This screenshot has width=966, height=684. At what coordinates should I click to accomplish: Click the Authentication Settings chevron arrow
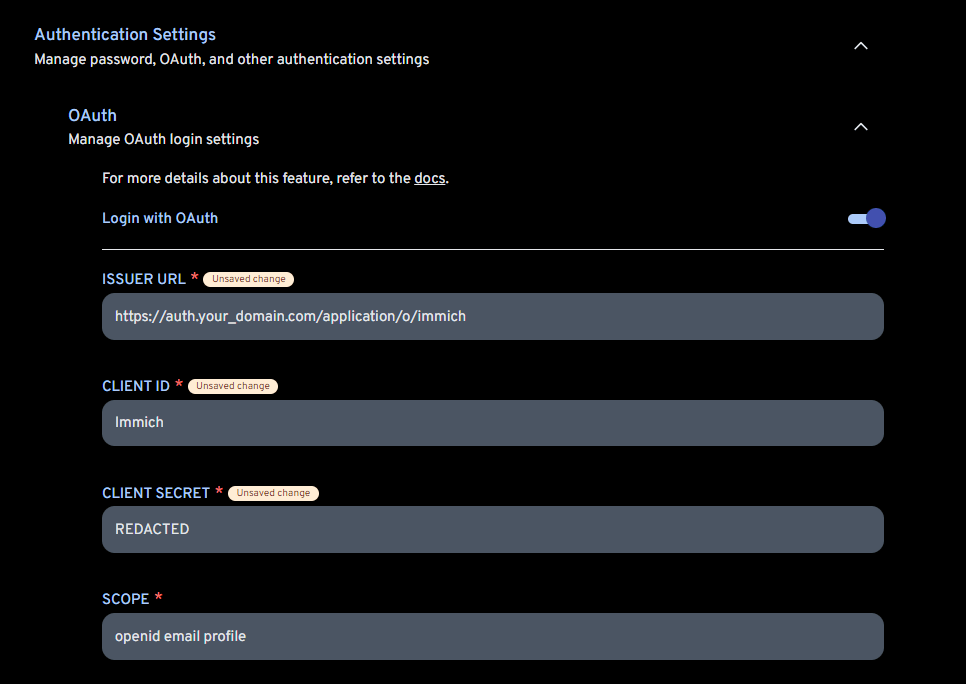coord(860,45)
